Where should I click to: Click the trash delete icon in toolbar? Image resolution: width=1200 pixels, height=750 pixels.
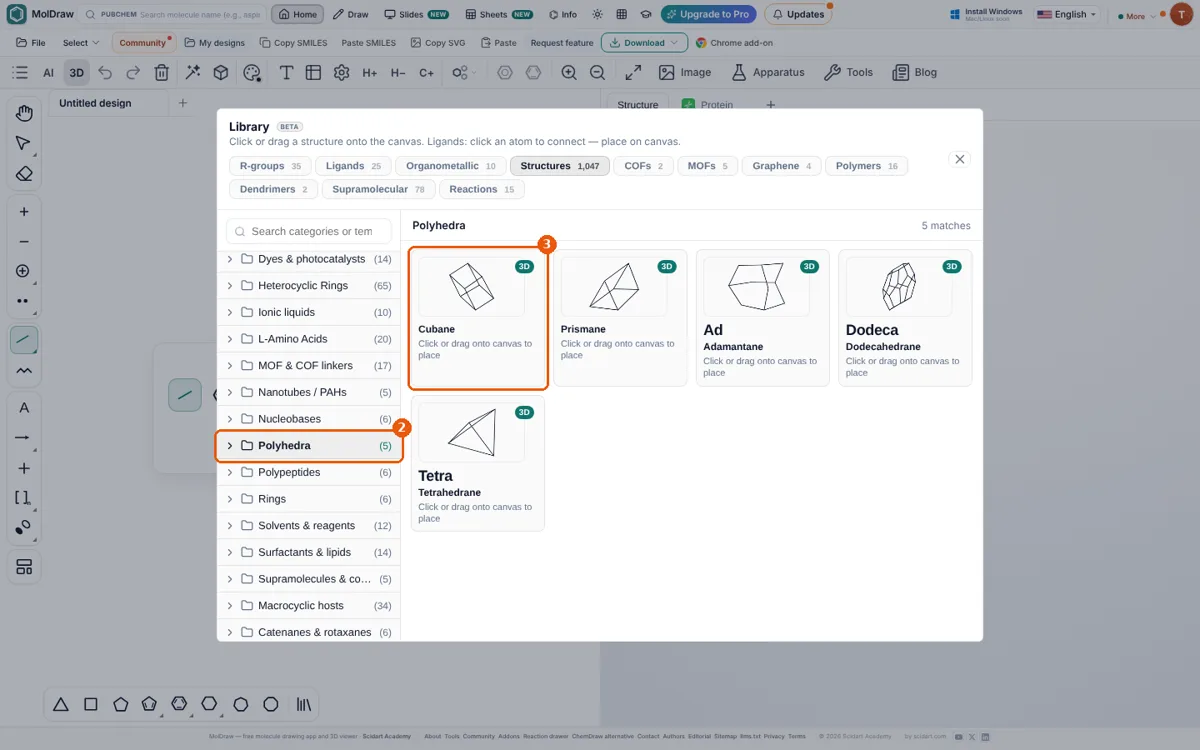[x=161, y=72]
